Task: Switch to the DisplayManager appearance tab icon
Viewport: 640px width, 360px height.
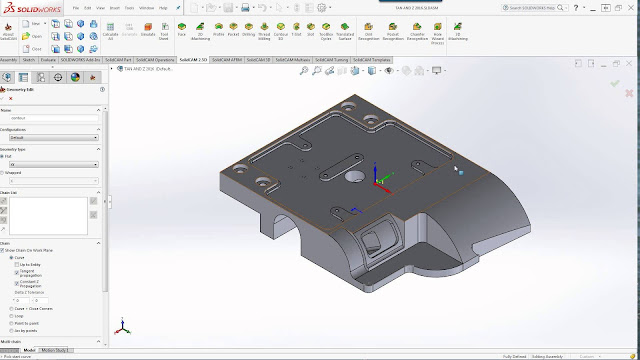Action: click(75, 77)
